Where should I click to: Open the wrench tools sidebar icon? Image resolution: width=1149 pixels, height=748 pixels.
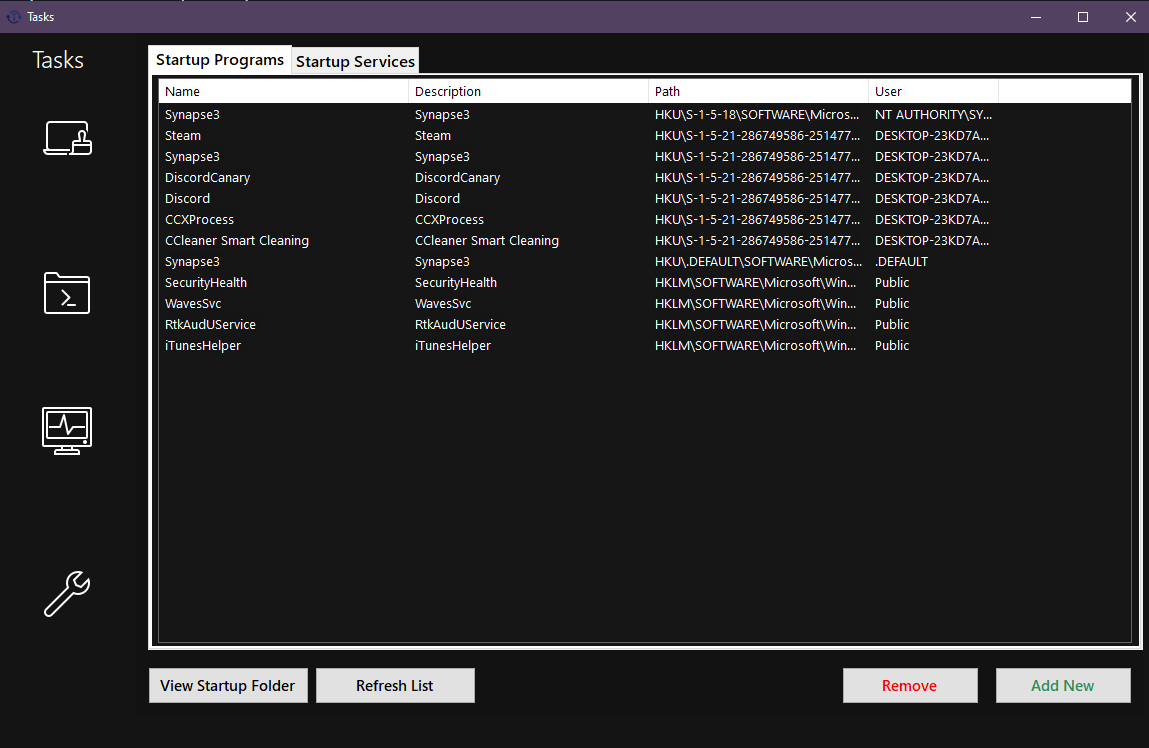click(67, 593)
